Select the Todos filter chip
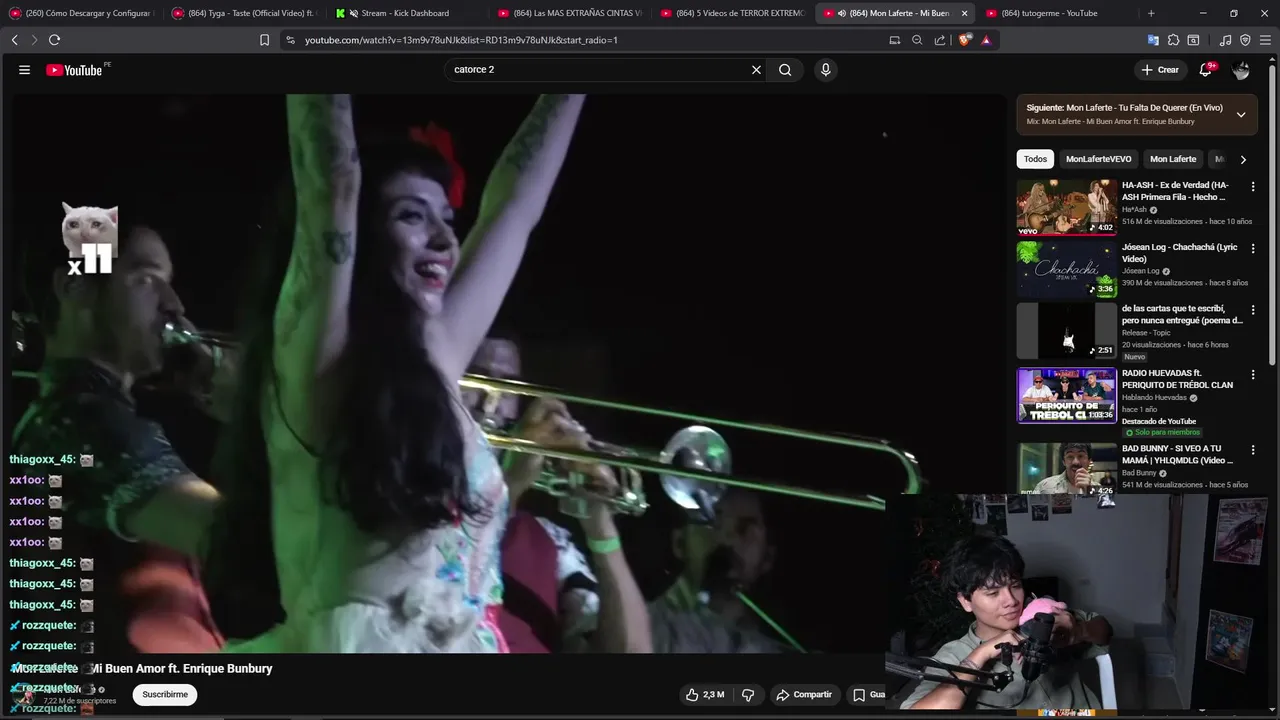The image size is (1280, 720). pyautogui.click(x=1035, y=159)
